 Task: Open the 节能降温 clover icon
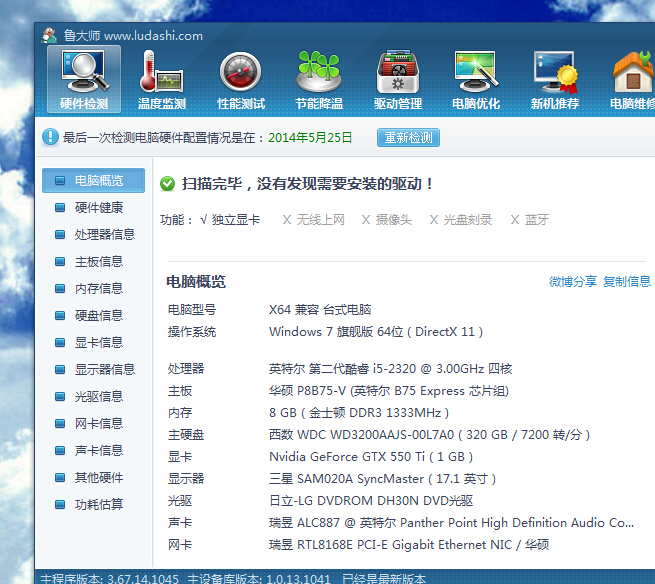pos(319,79)
